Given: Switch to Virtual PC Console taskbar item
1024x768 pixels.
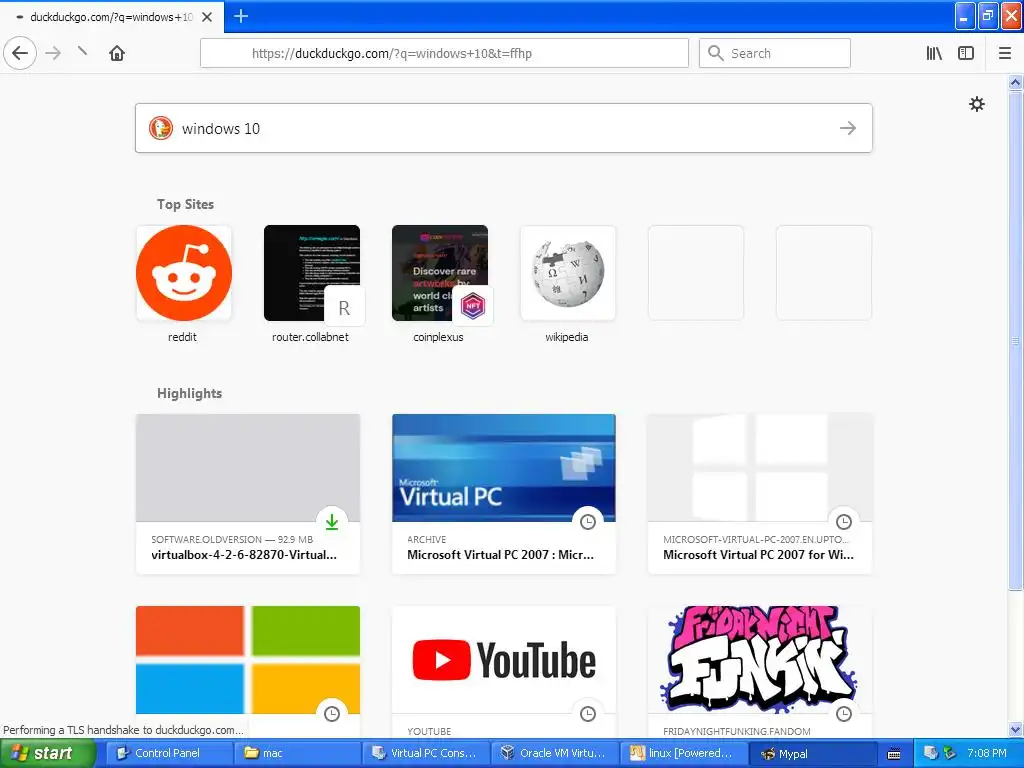Looking at the screenshot, I should [425, 753].
